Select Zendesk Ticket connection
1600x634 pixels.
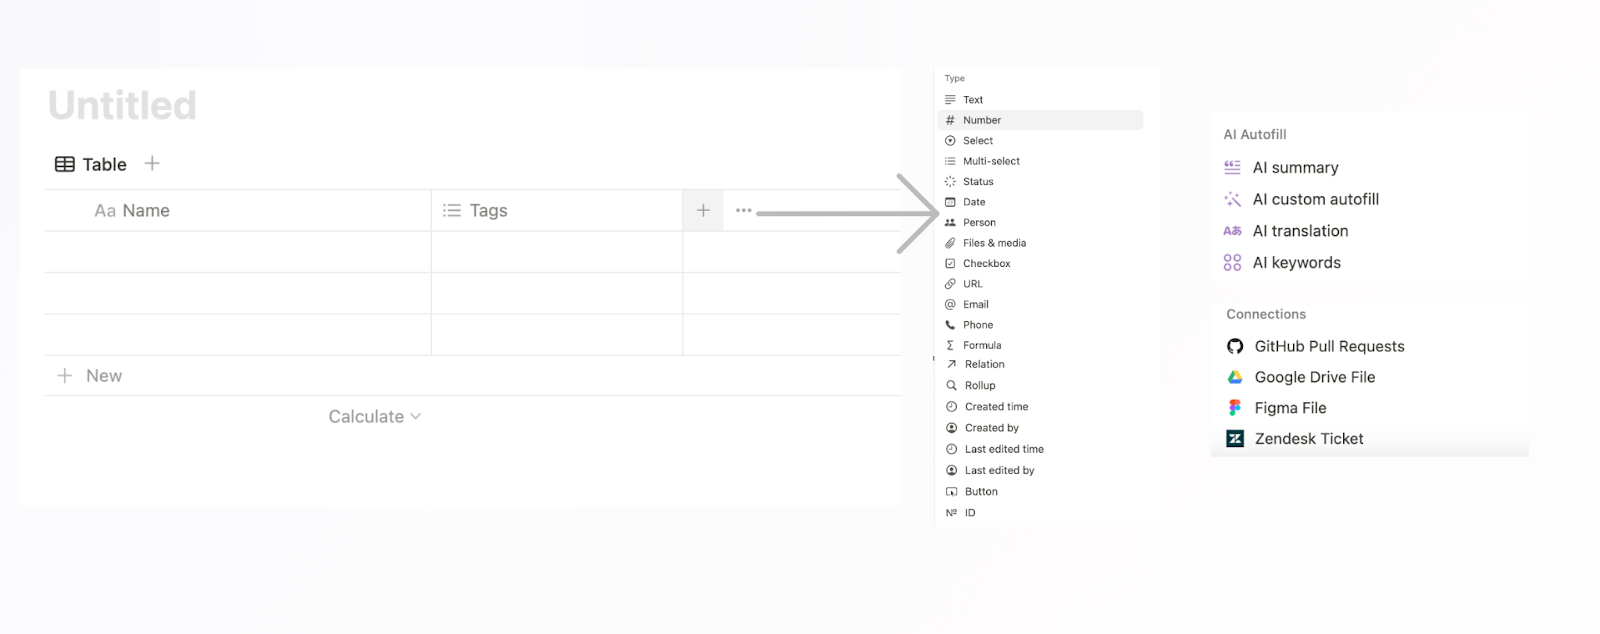pyautogui.click(x=1309, y=439)
